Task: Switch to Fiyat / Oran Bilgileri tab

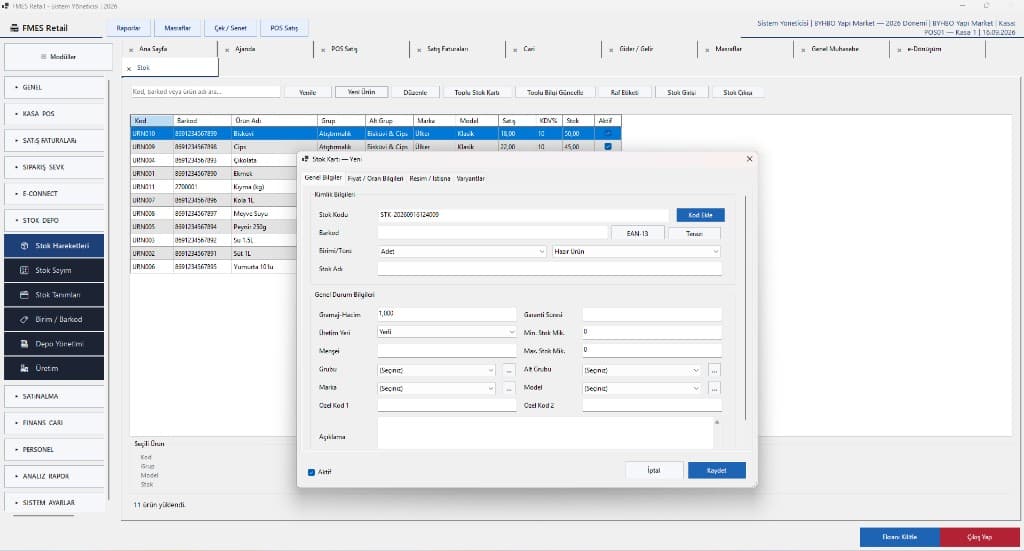Action: (x=375, y=178)
